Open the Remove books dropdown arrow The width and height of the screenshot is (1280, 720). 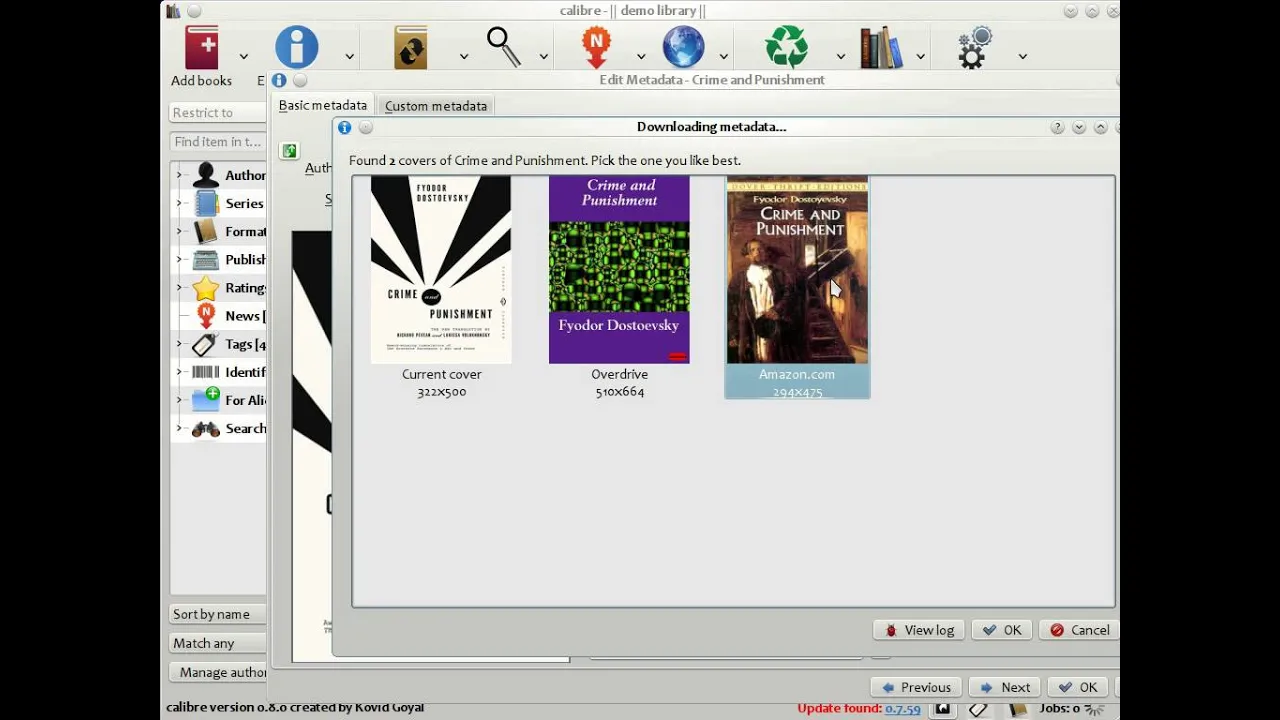[x=840, y=56]
